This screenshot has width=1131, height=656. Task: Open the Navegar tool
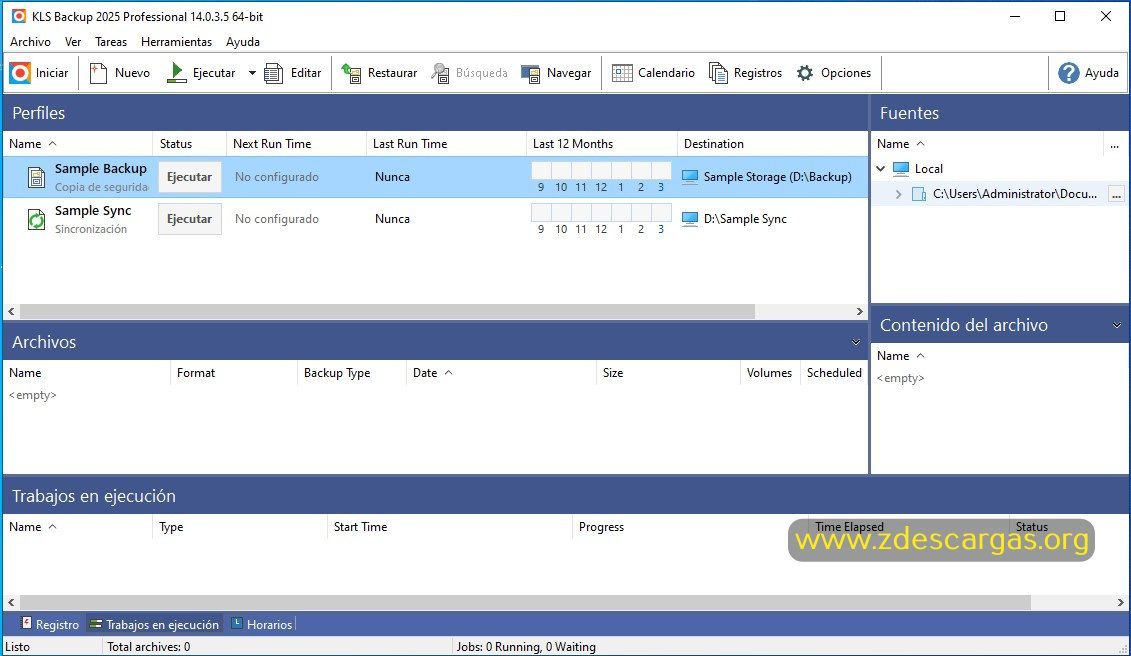coord(556,73)
